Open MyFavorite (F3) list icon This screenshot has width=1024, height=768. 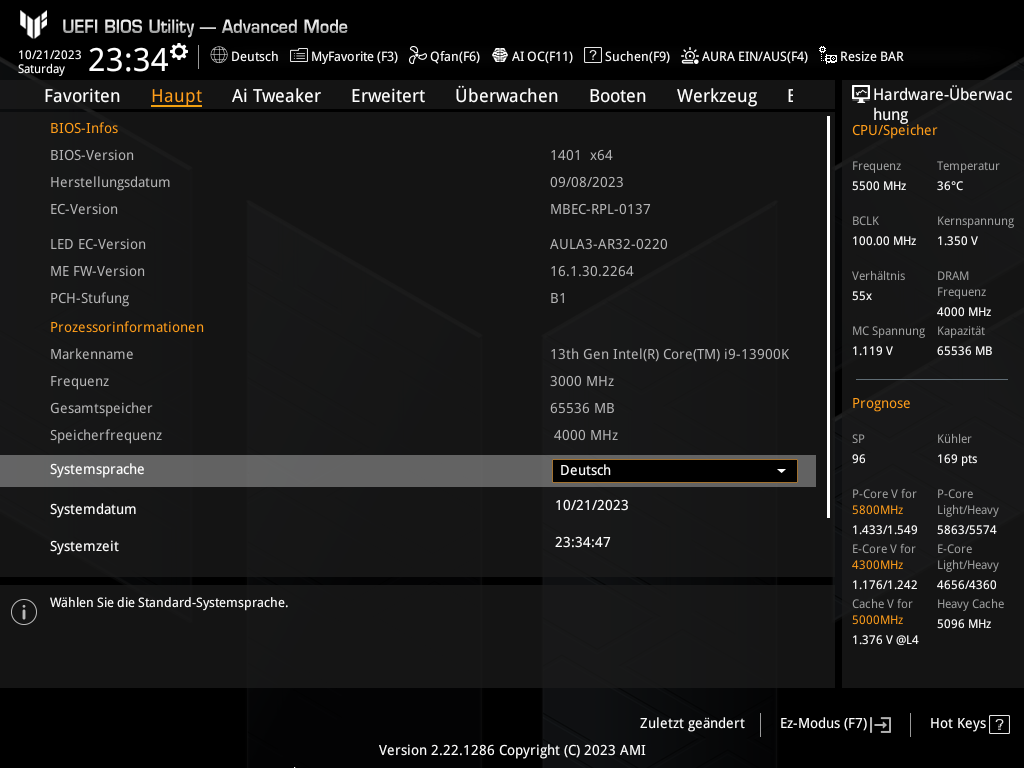(299, 56)
